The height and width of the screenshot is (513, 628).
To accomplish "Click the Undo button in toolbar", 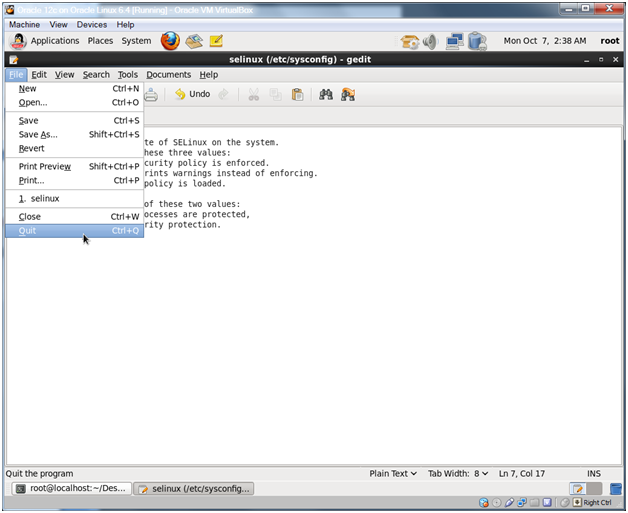I will pyautogui.click(x=192, y=94).
